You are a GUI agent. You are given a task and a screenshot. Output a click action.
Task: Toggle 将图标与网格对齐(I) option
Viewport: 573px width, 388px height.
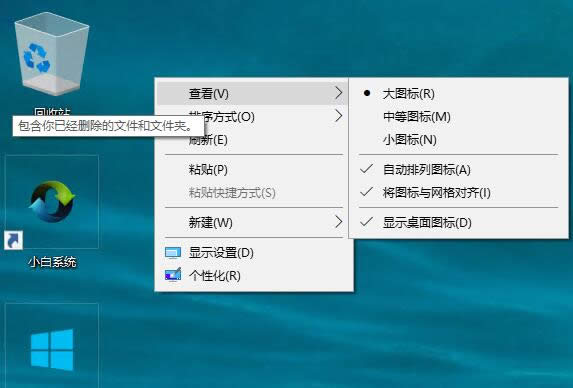coord(459,193)
